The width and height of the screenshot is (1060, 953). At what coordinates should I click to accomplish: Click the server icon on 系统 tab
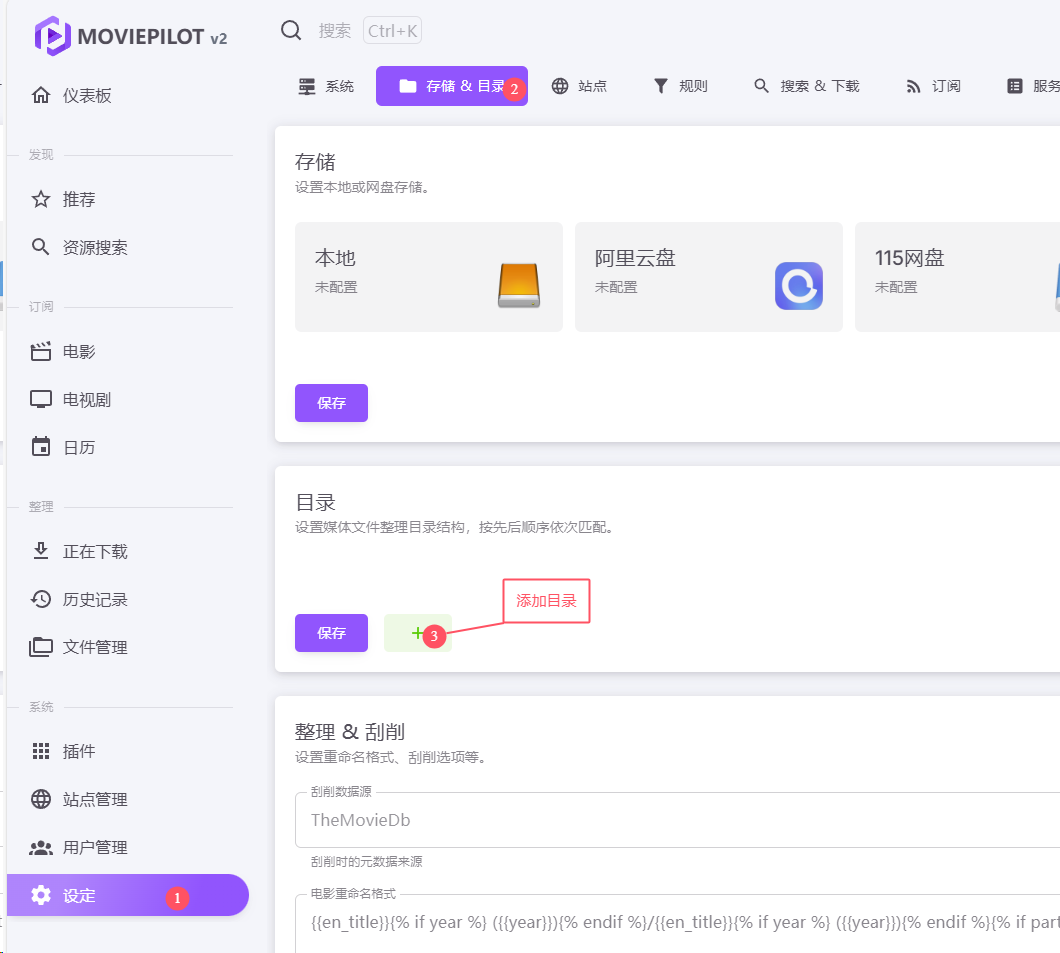click(x=307, y=86)
